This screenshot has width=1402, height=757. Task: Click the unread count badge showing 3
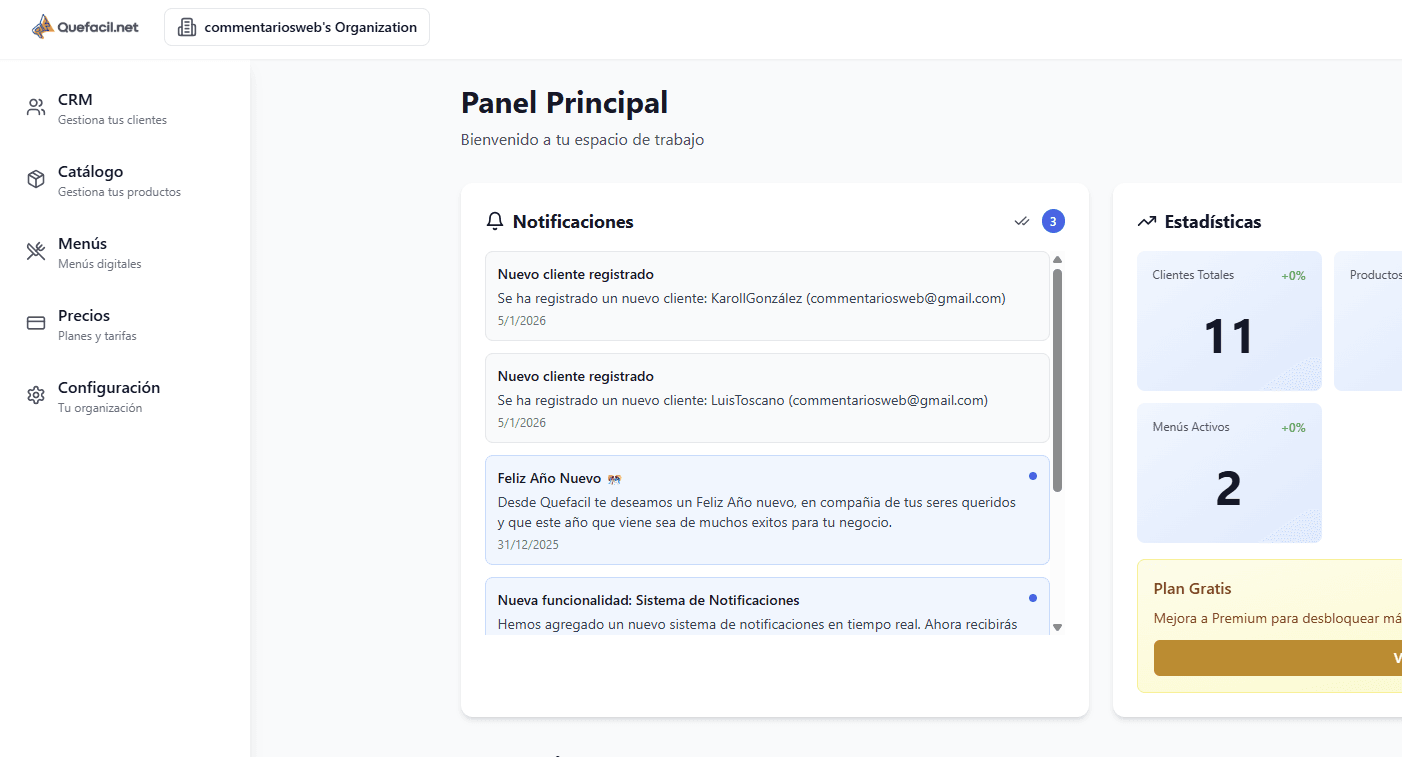click(x=1053, y=221)
